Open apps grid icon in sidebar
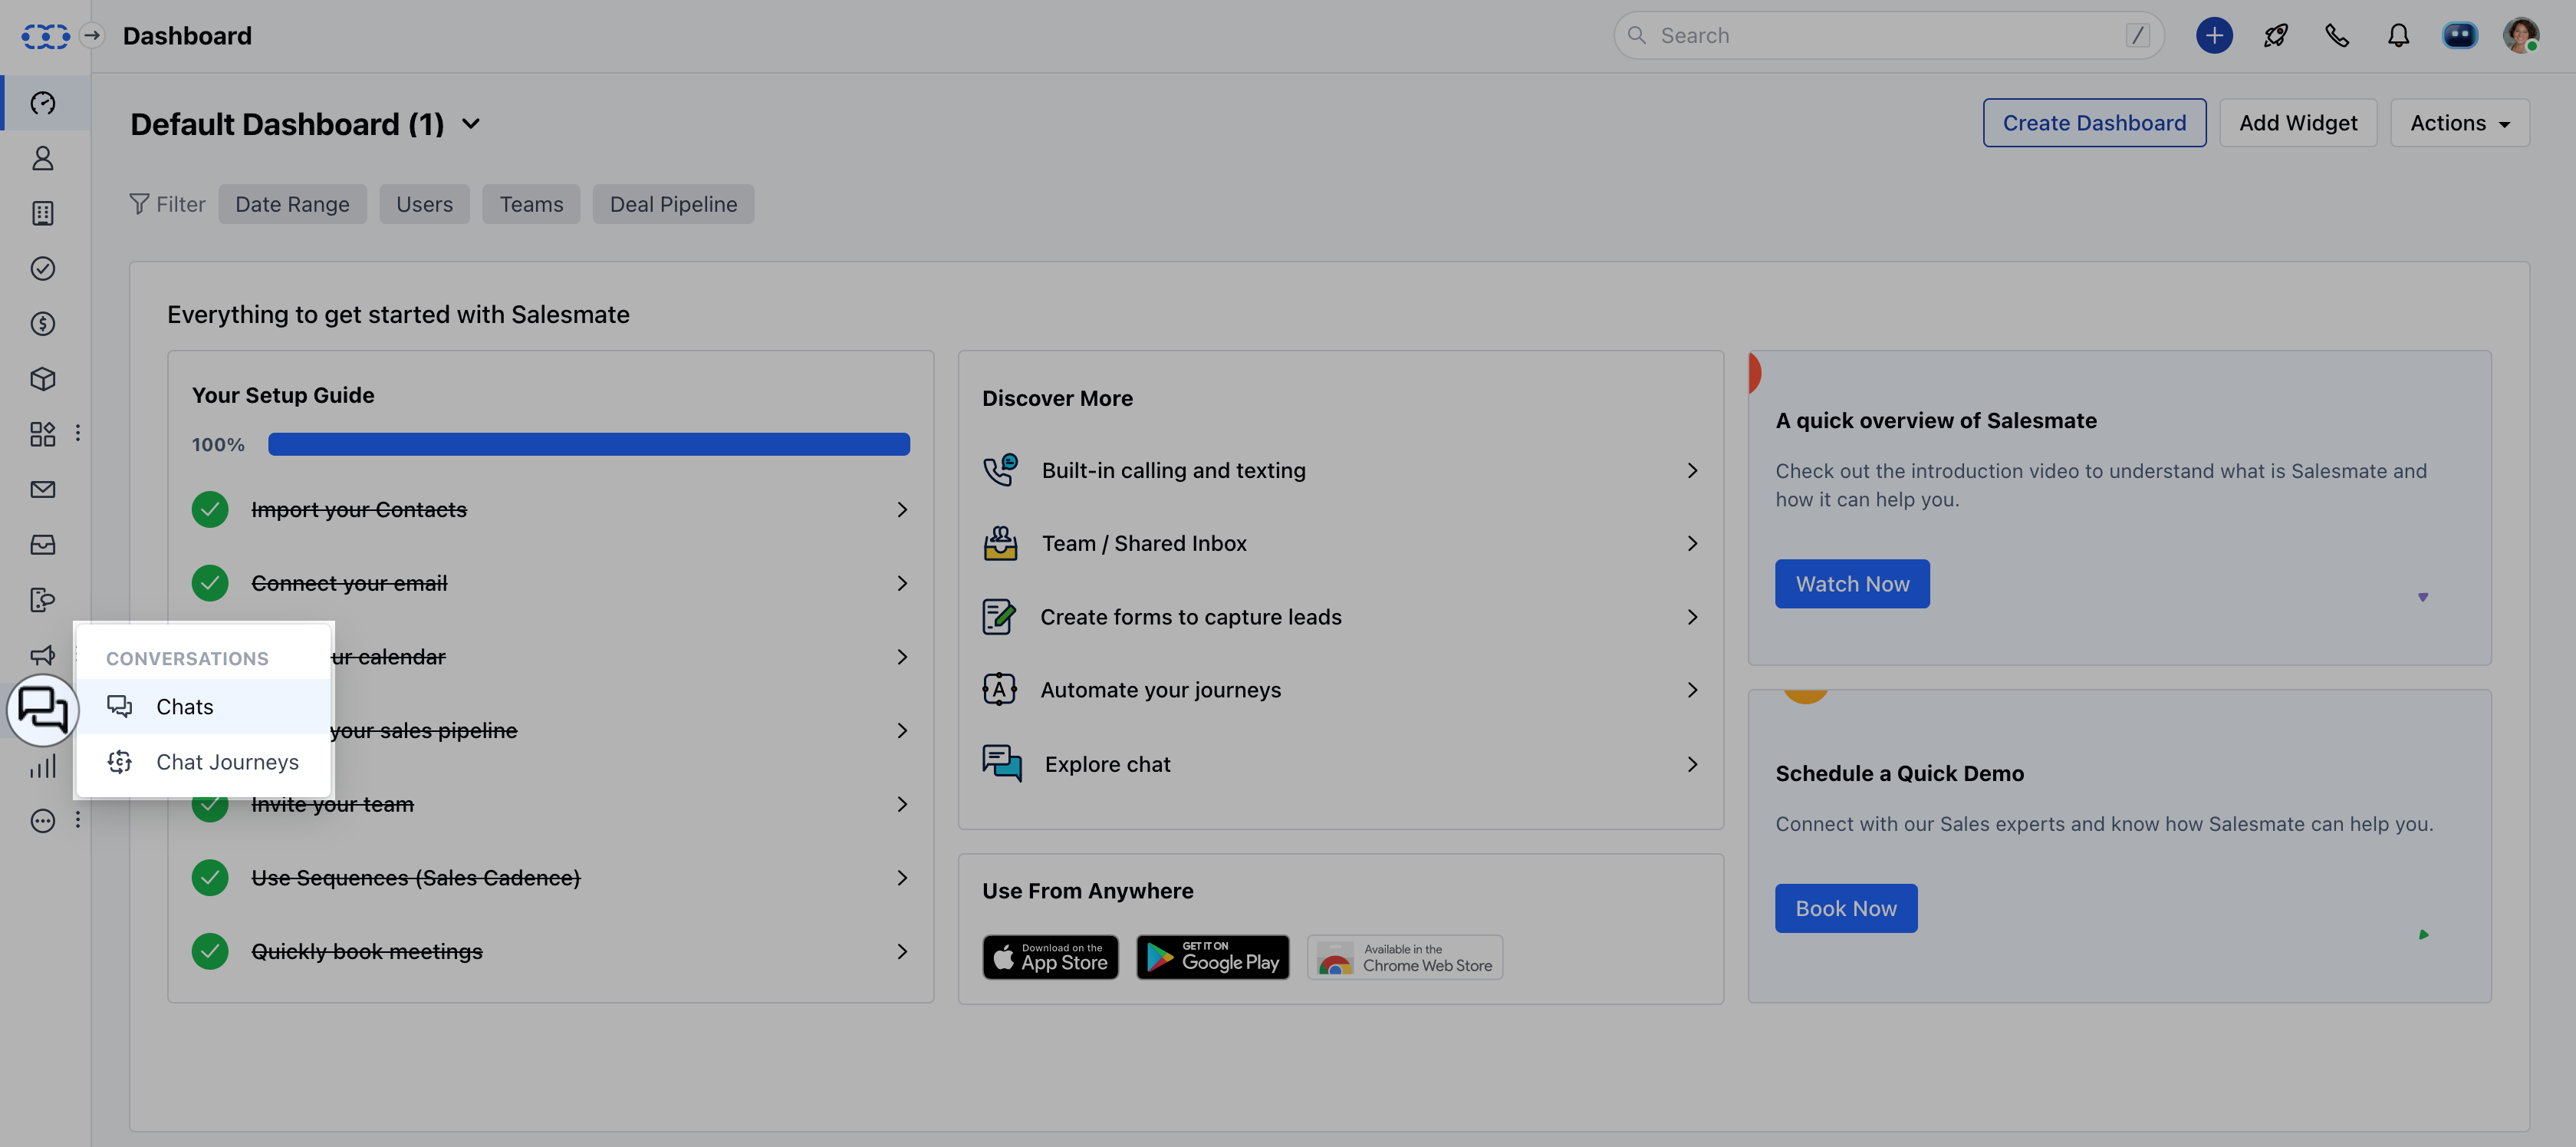The image size is (2576, 1147). [x=43, y=434]
